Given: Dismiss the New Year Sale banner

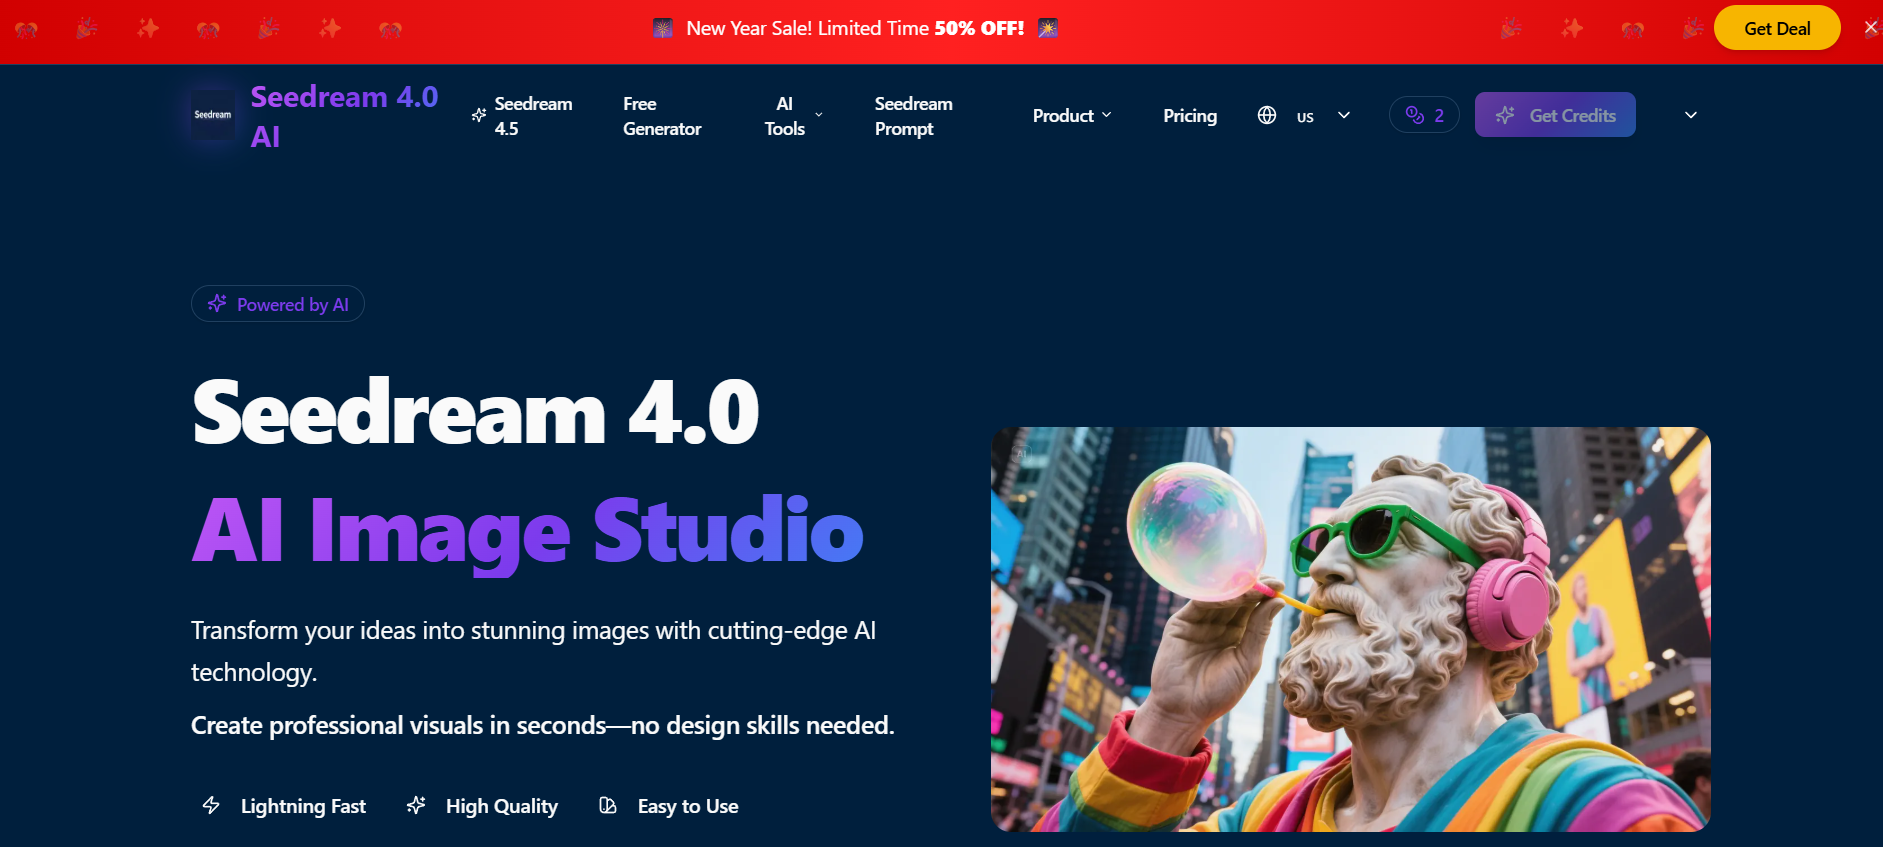Looking at the screenshot, I should (1870, 28).
